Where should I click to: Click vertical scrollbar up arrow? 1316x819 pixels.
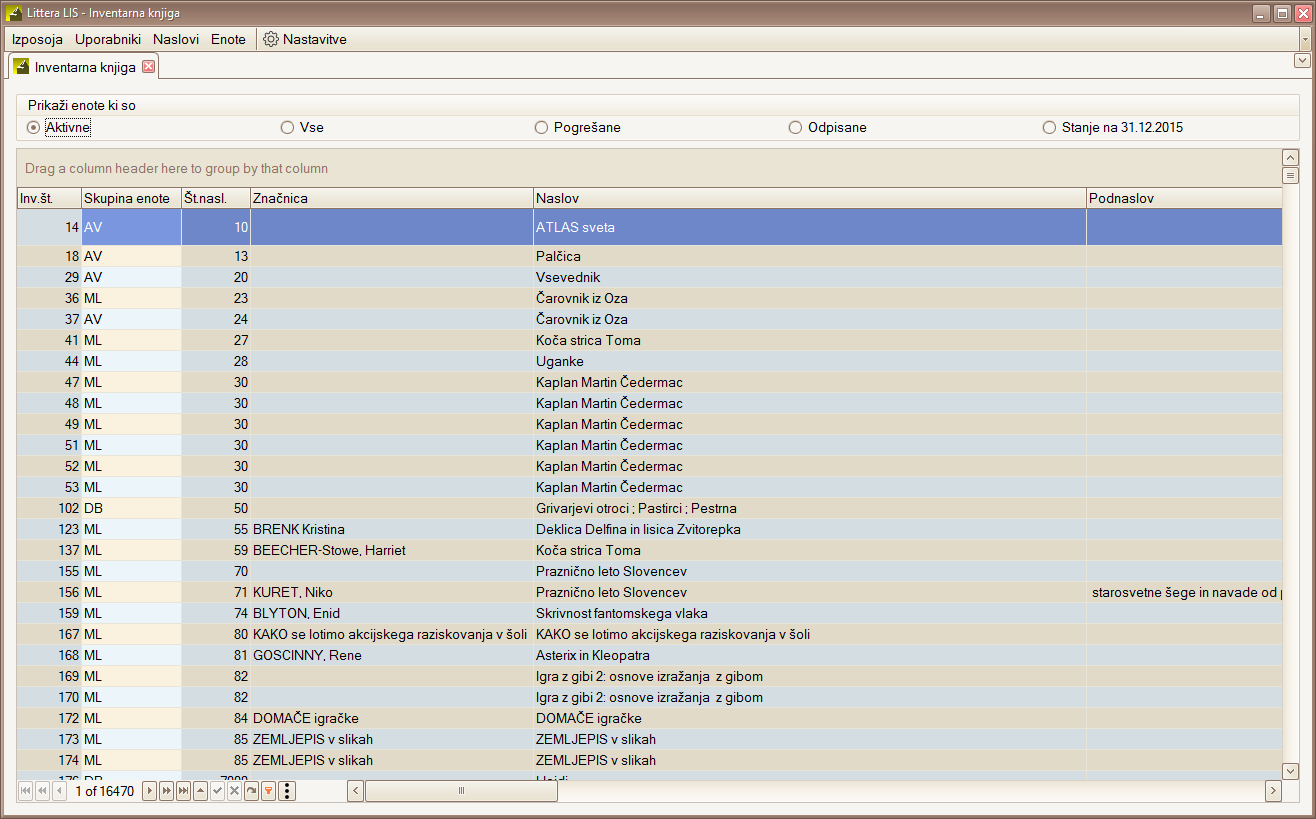[1290, 157]
